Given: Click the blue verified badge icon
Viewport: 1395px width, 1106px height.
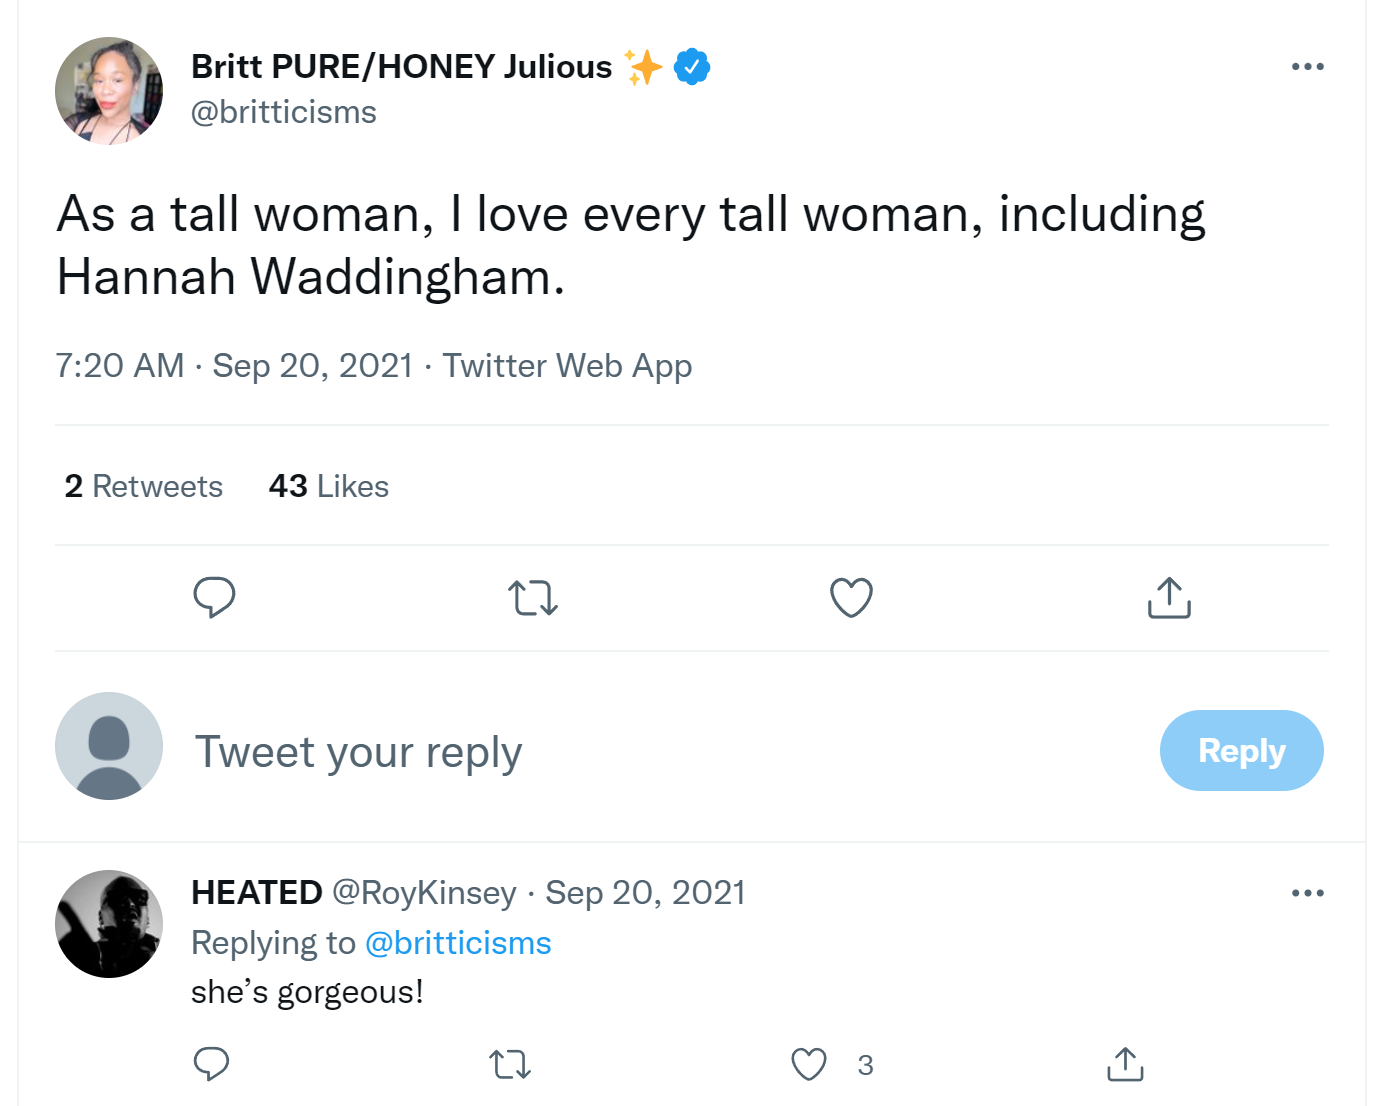Looking at the screenshot, I should pyautogui.click(x=692, y=67).
